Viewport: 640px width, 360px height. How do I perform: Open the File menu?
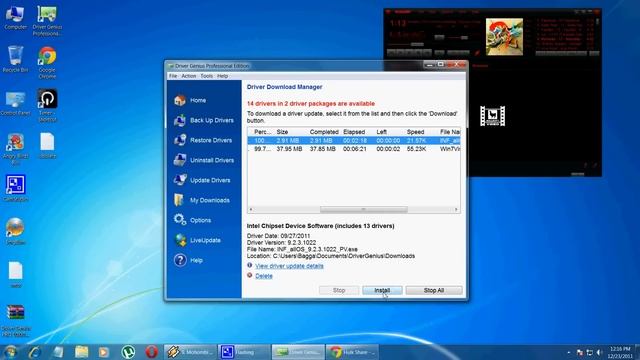(173, 76)
